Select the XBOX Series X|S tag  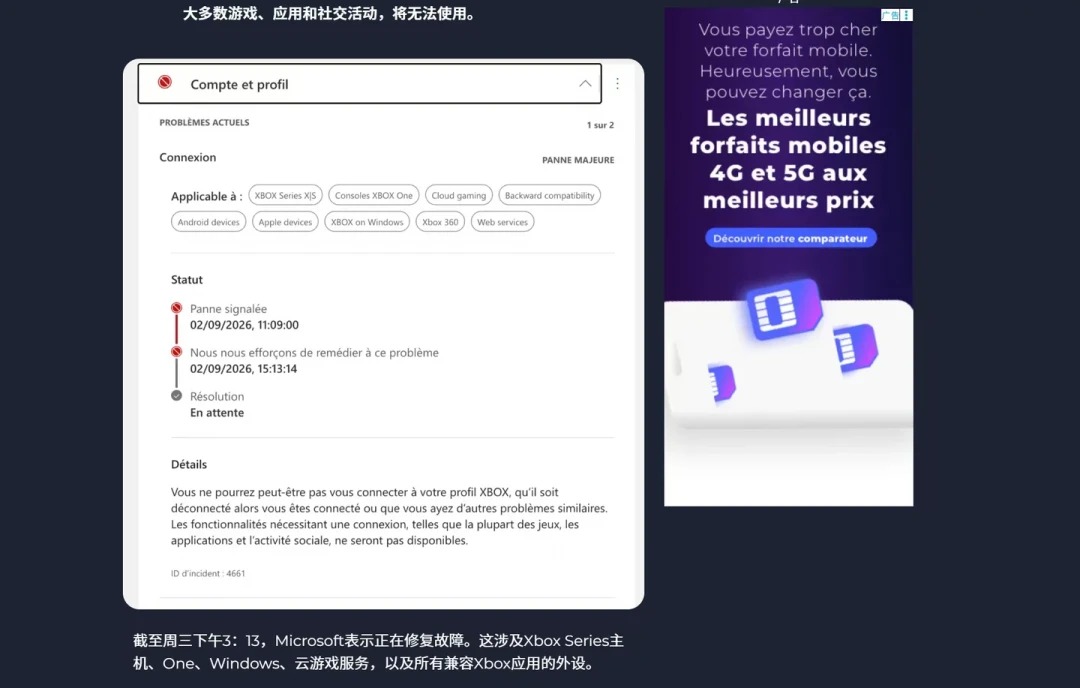coord(285,196)
